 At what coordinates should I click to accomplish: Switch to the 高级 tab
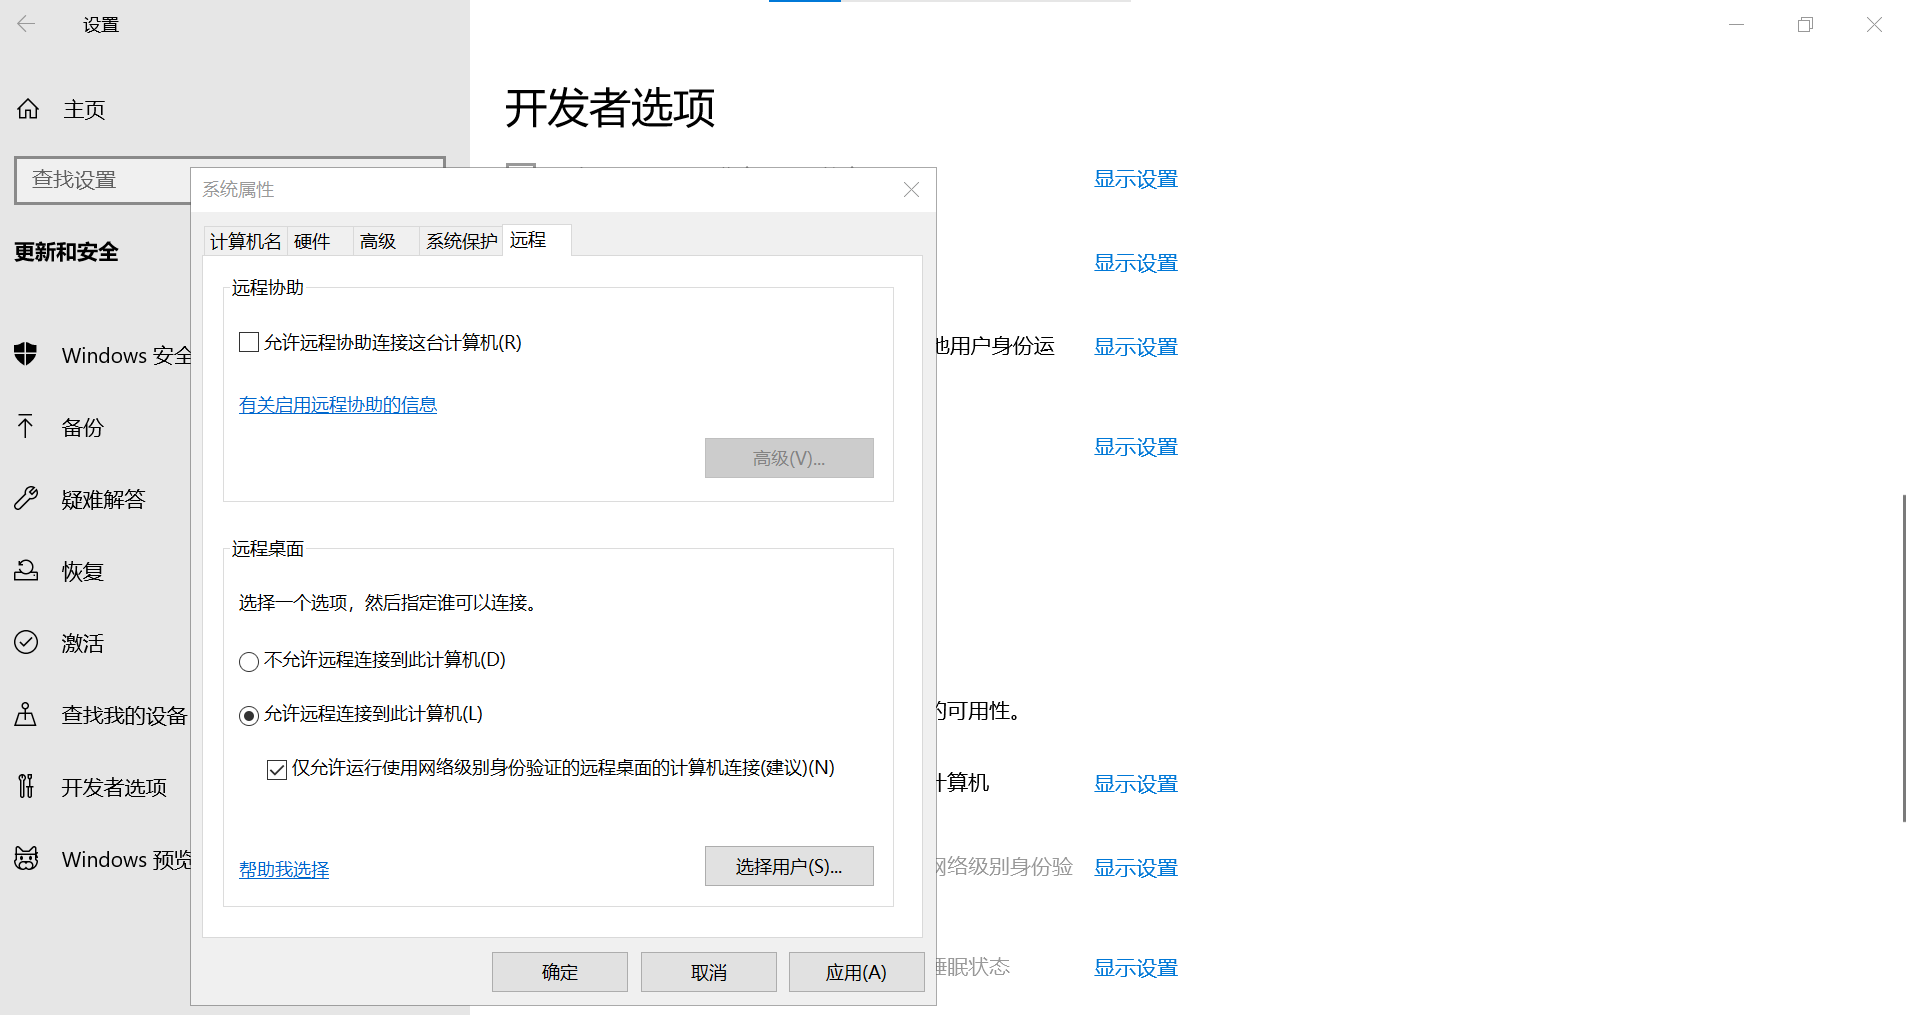(378, 242)
